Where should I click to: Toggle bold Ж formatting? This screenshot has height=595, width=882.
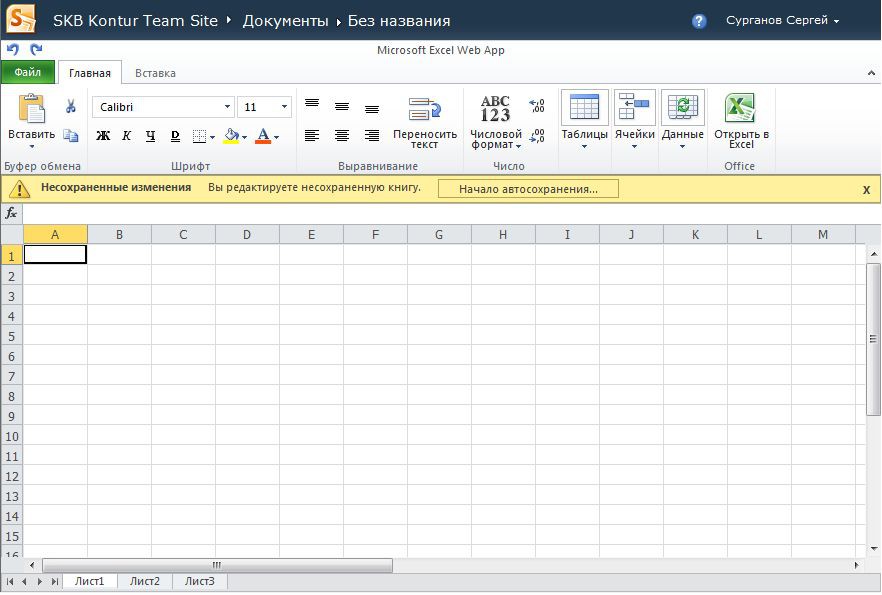pyautogui.click(x=103, y=136)
